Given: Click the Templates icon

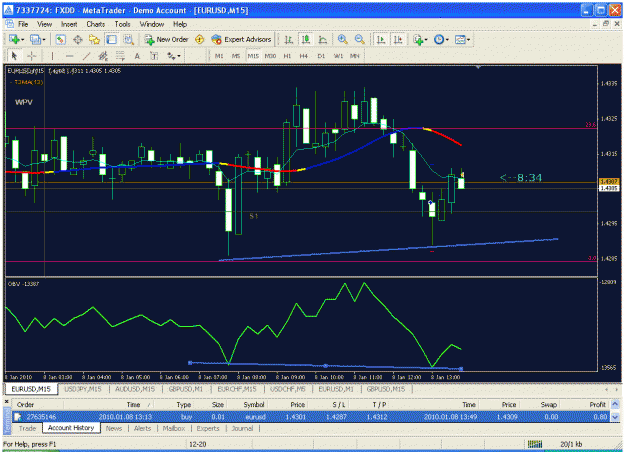Looking at the screenshot, I should coord(460,39).
